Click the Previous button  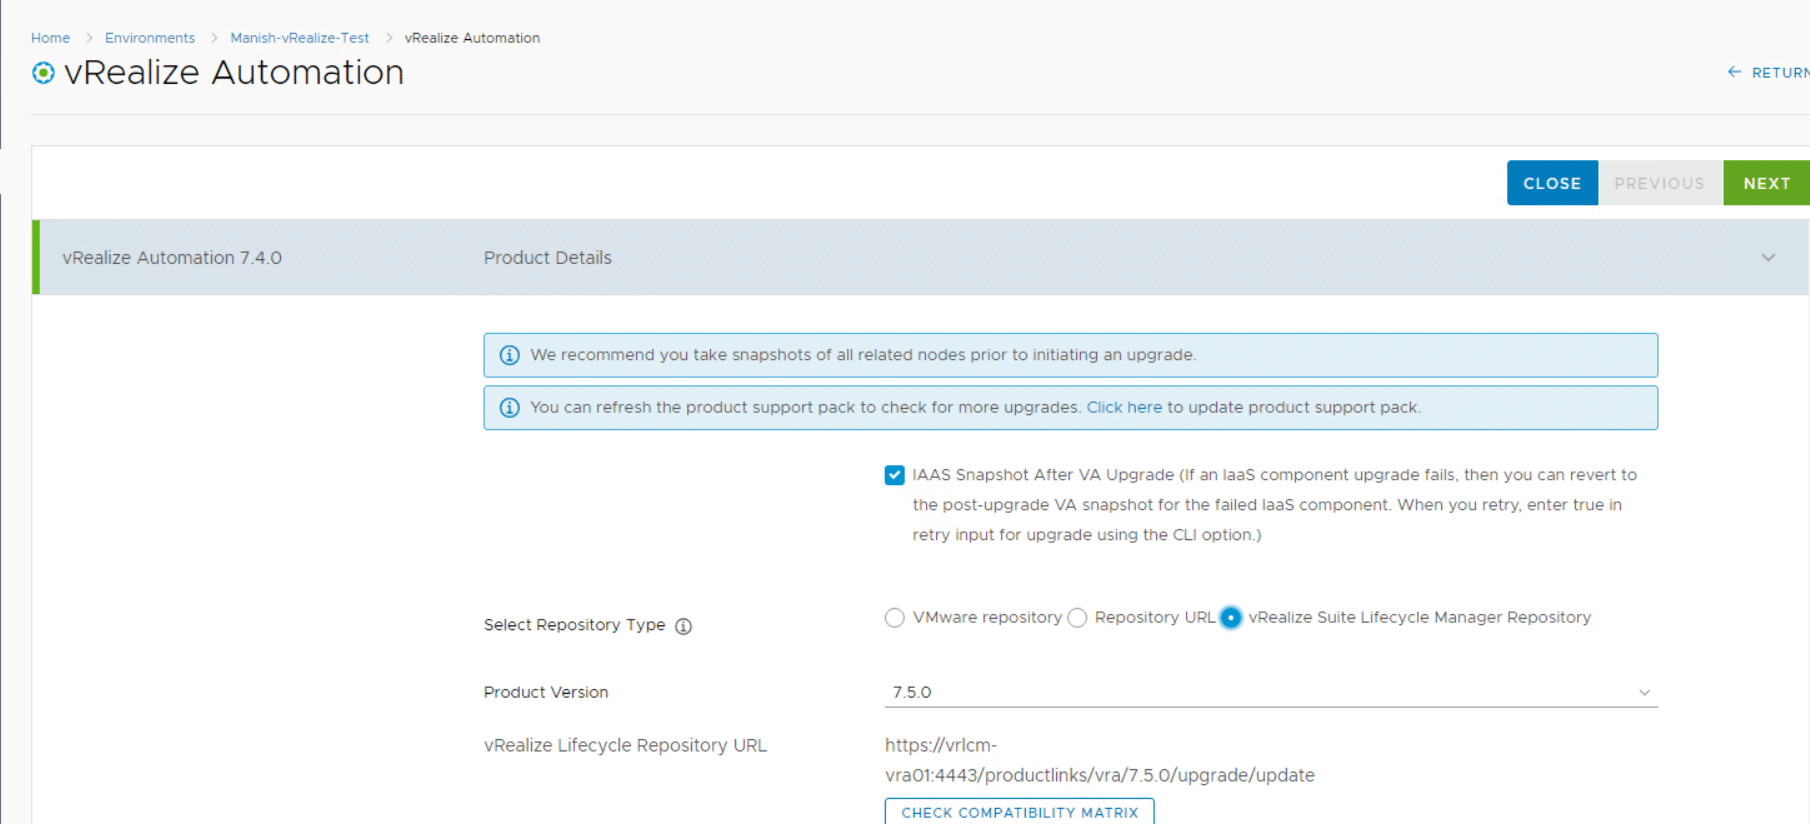[1659, 183]
